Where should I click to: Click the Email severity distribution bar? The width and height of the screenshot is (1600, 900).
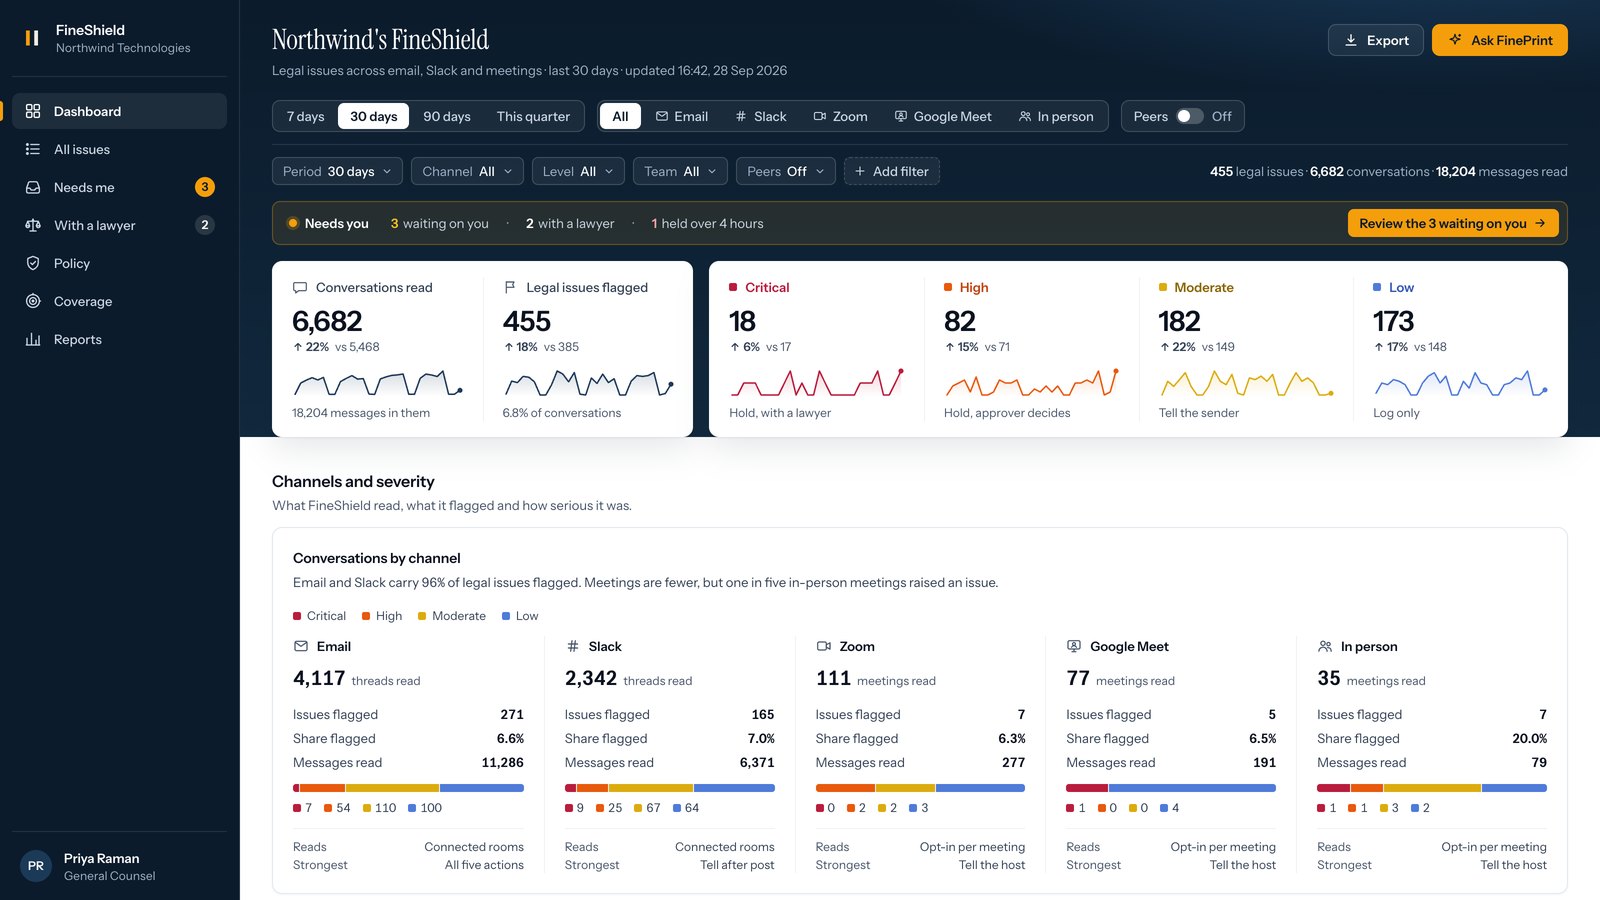click(408, 788)
